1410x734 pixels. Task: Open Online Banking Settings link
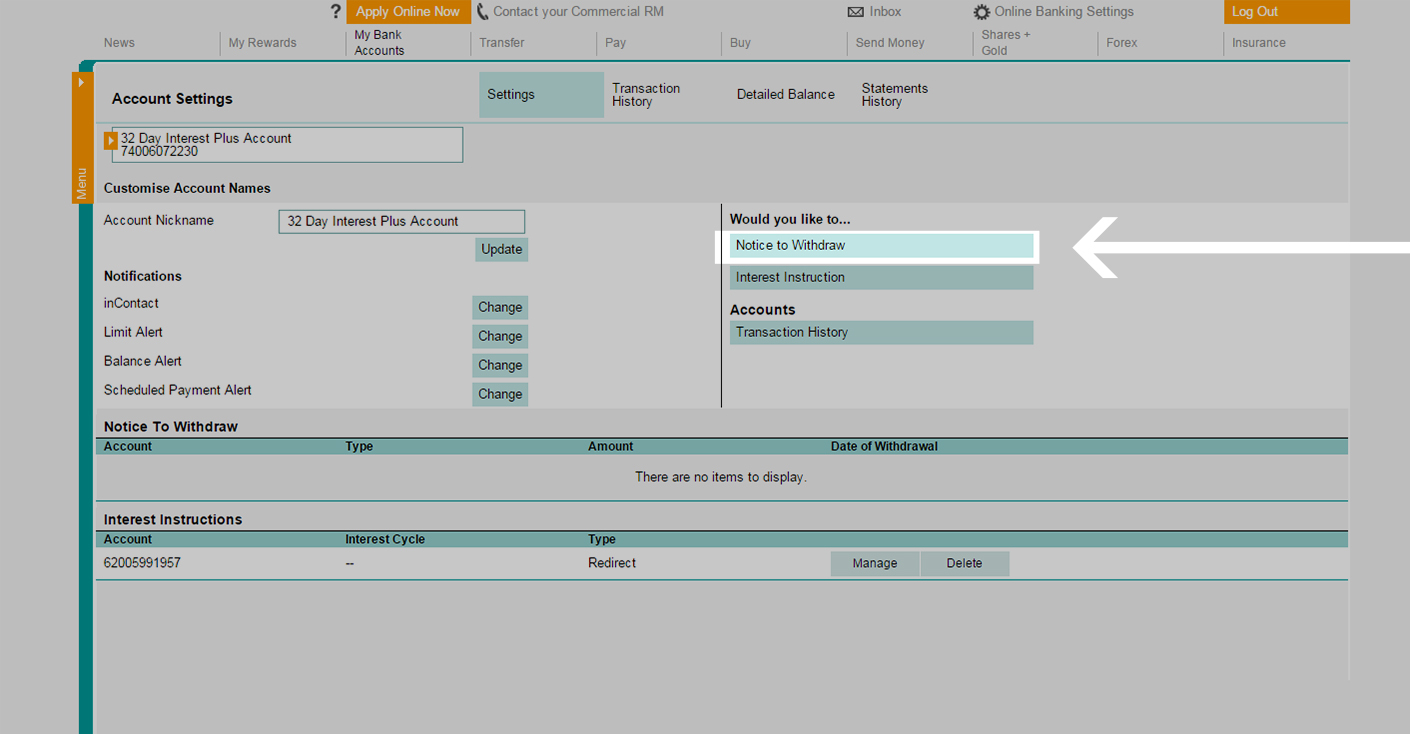1064,12
